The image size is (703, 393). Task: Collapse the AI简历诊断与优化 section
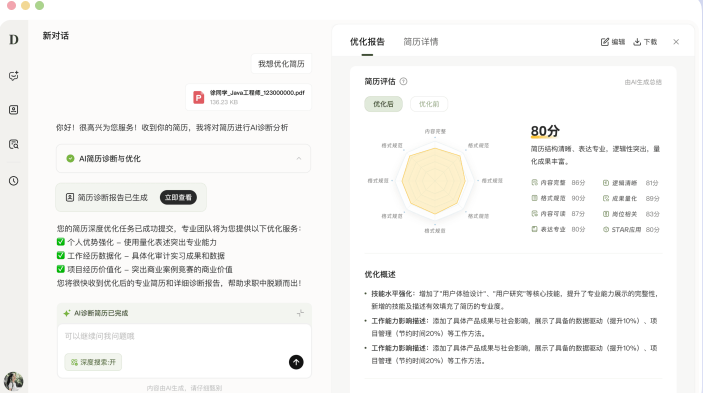(299, 159)
